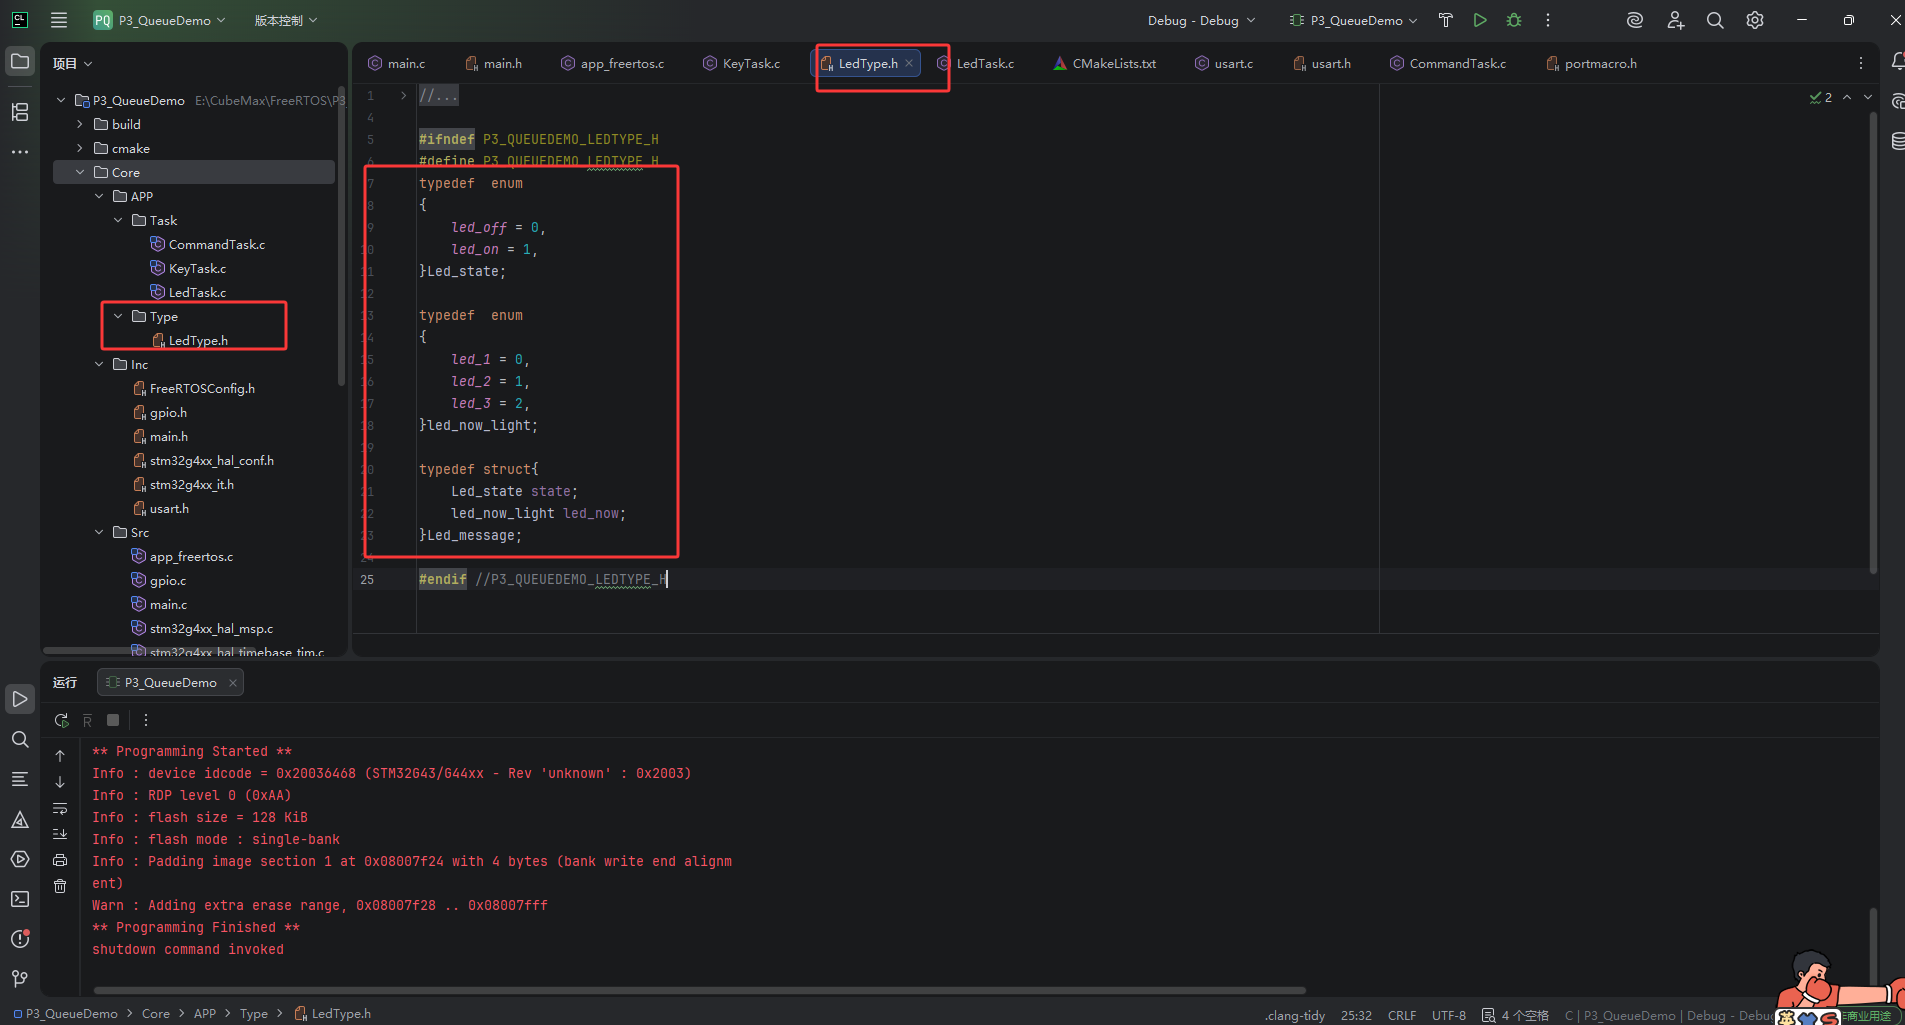Click the UTF-8 encoding widget
1905x1025 pixels.
(x=1448, y=1015)
